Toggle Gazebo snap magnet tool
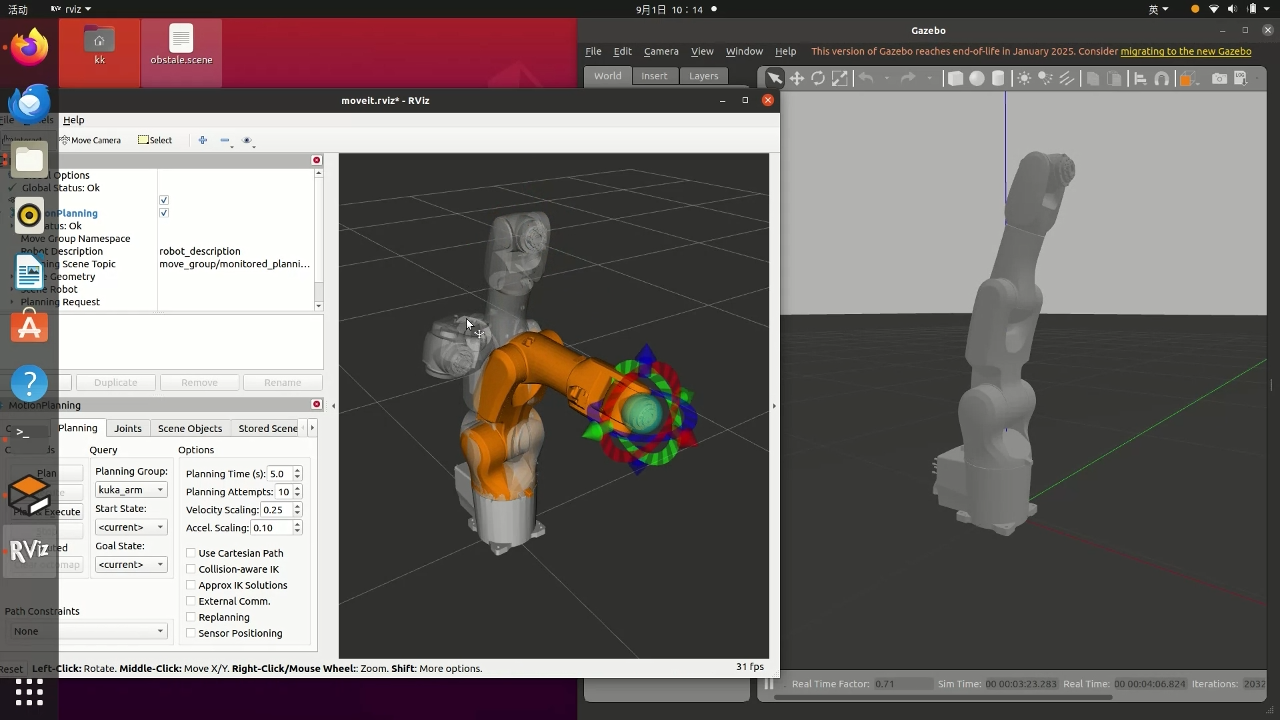The image size is (1280, 720). tap(1162, 78)
